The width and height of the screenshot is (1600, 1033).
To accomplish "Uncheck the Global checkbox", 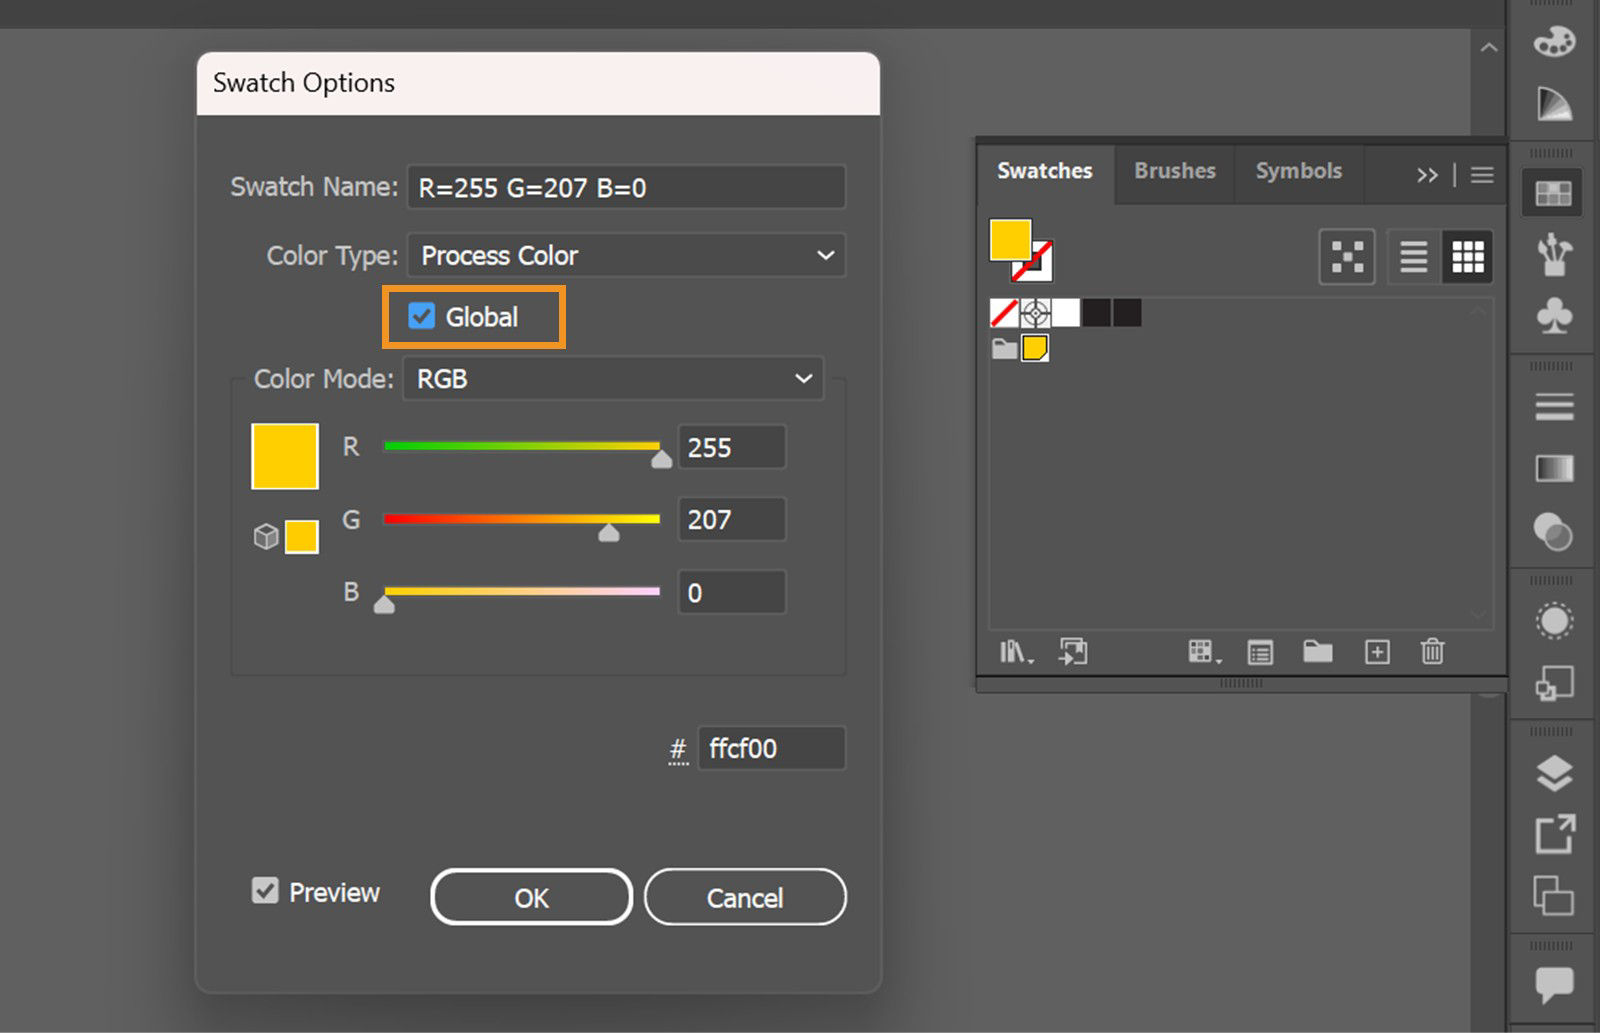I will click(421, 315).
